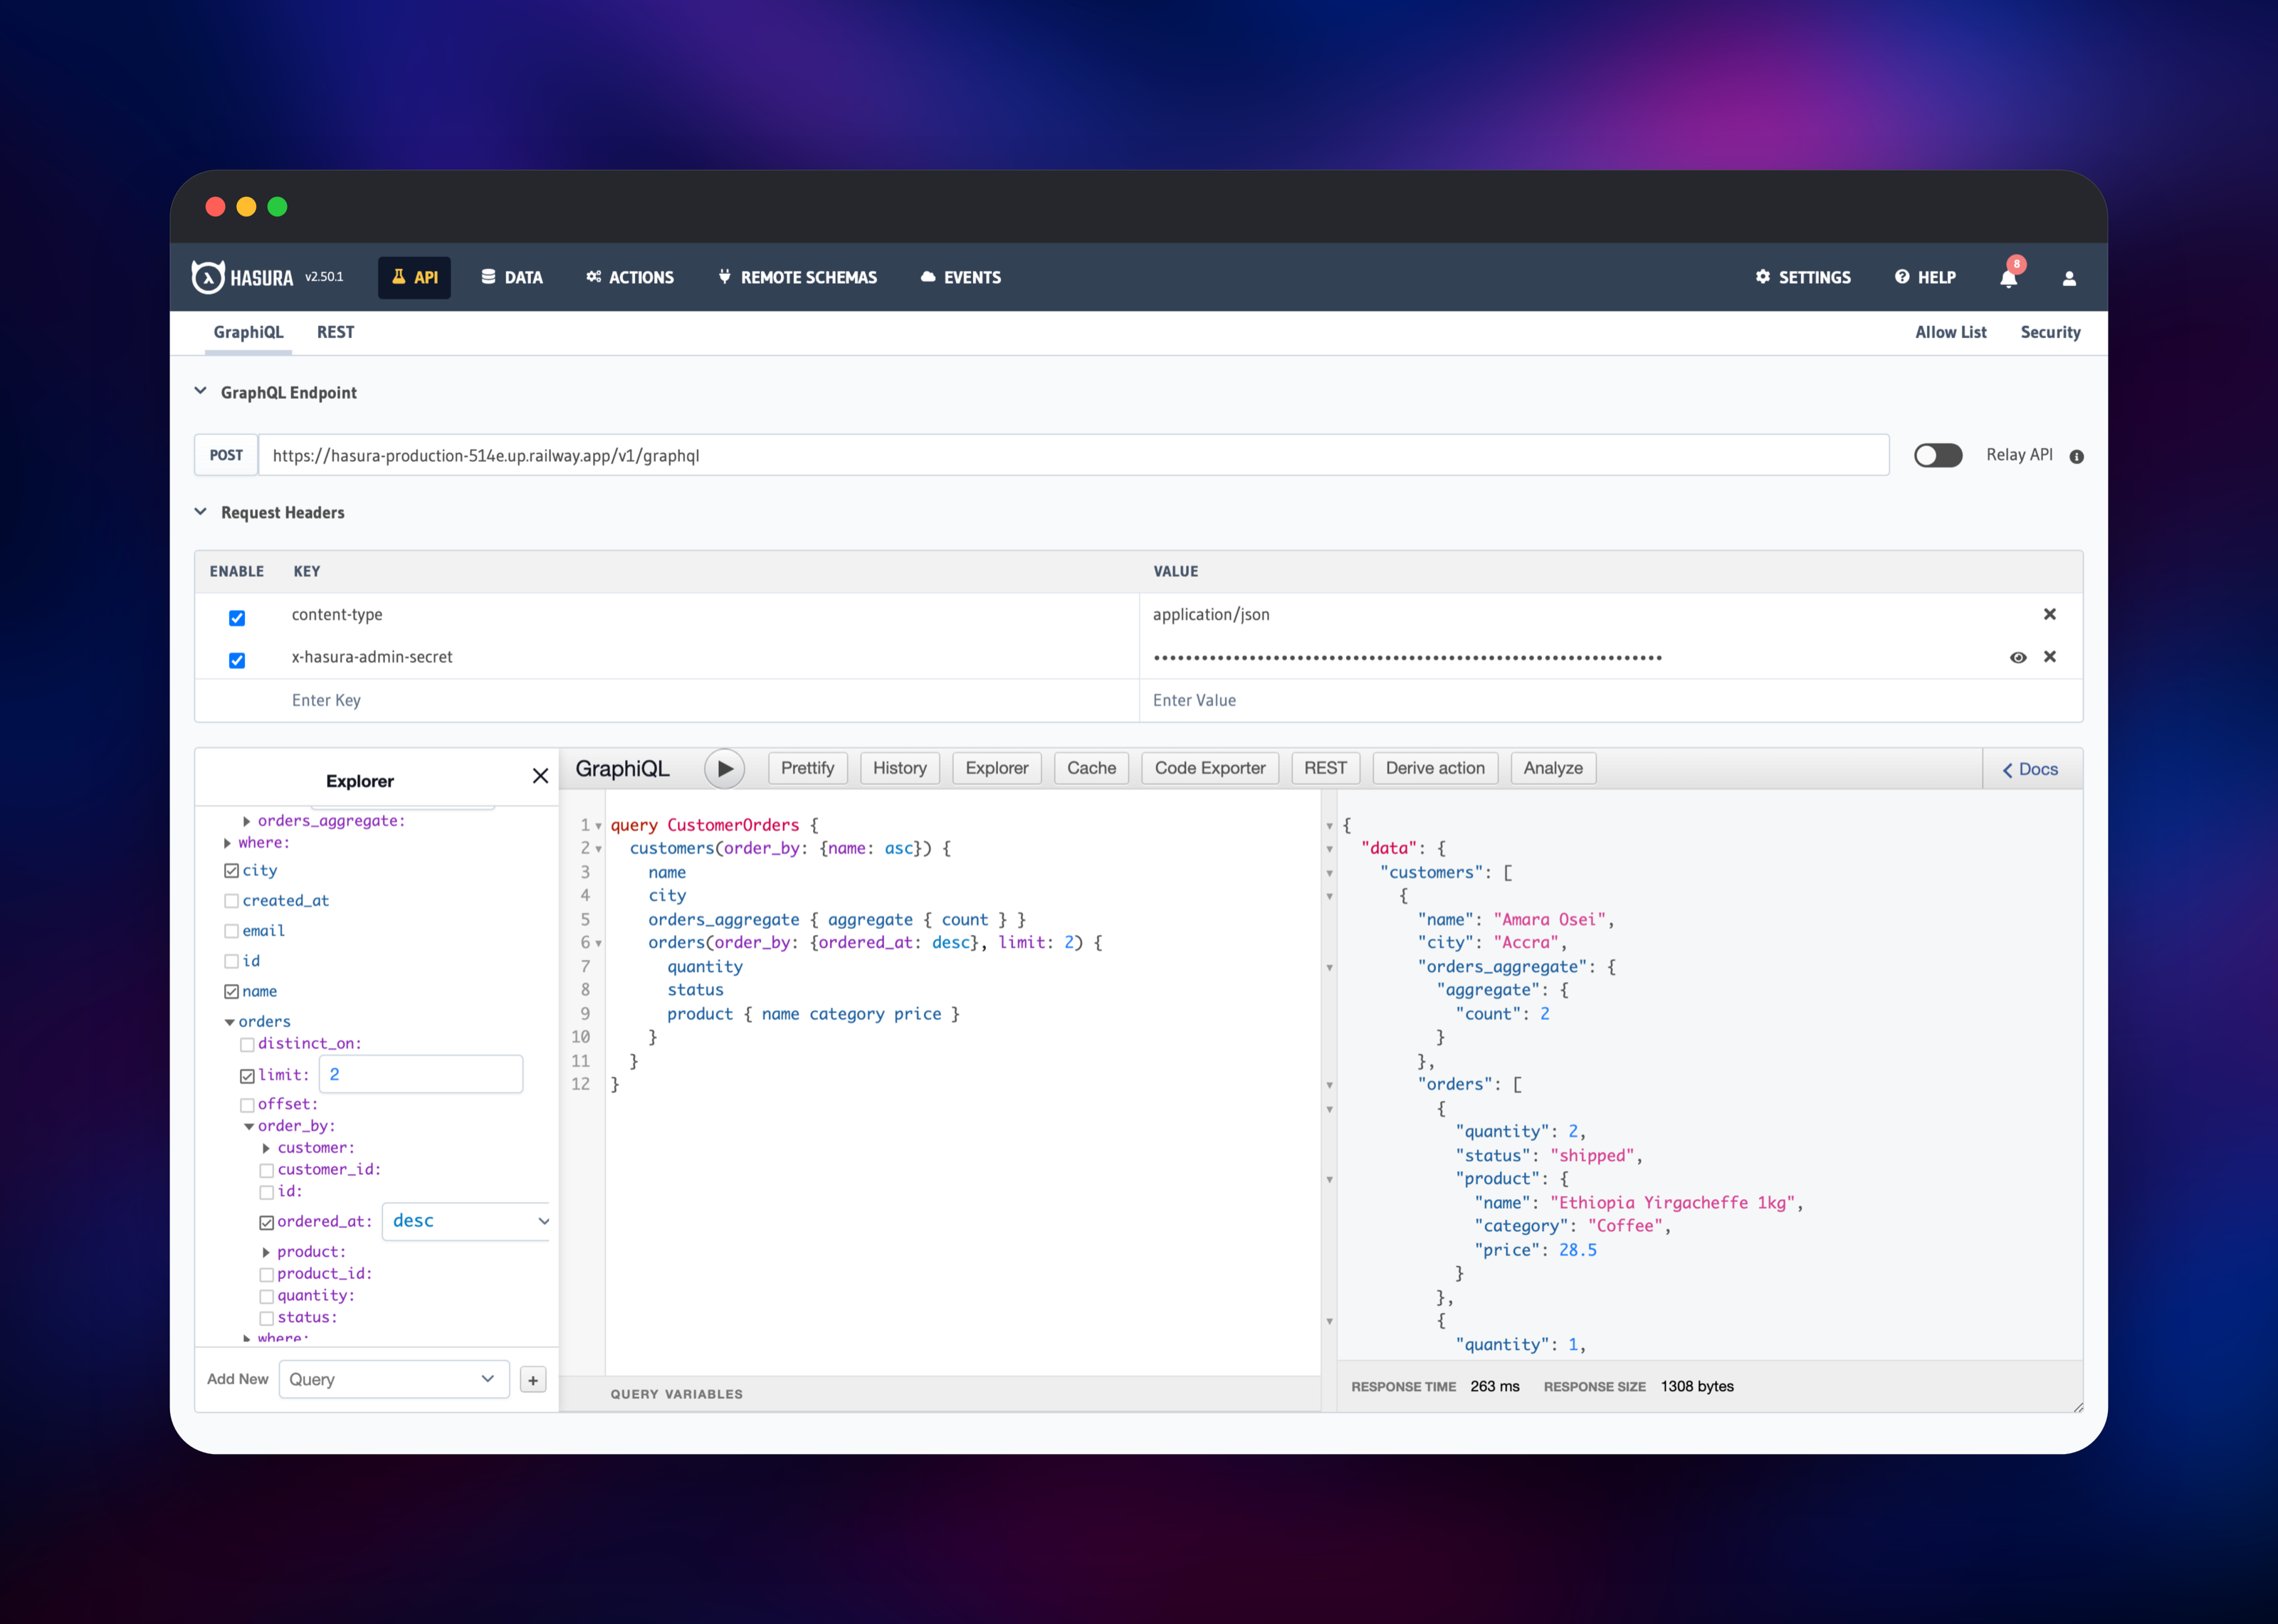Open the ACTIONS nav tab
This screenshot has width=2278, height=1624.
630,277
